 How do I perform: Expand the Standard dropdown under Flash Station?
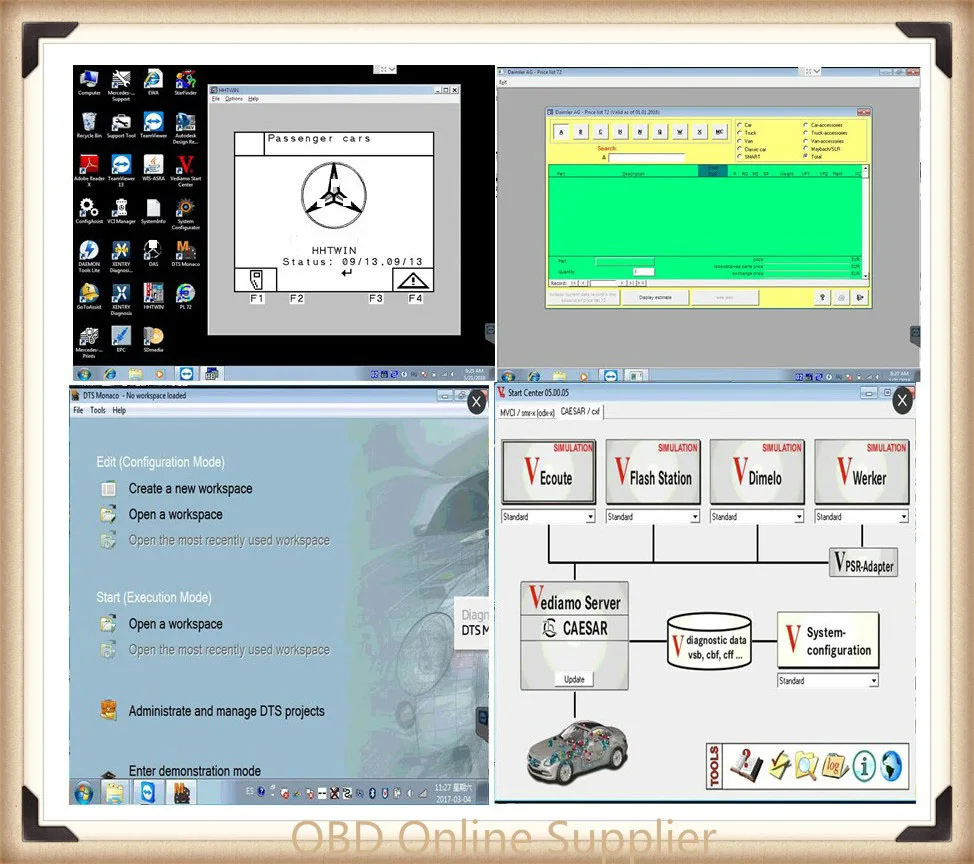[x=694, y=517]
